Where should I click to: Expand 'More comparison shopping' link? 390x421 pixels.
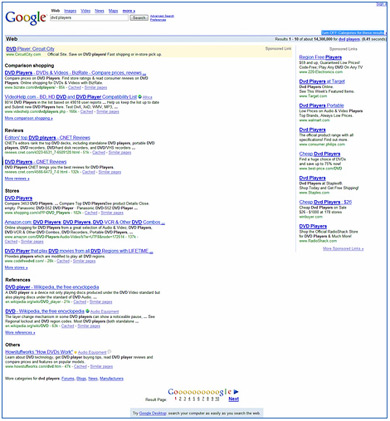[x=29, y=118]
